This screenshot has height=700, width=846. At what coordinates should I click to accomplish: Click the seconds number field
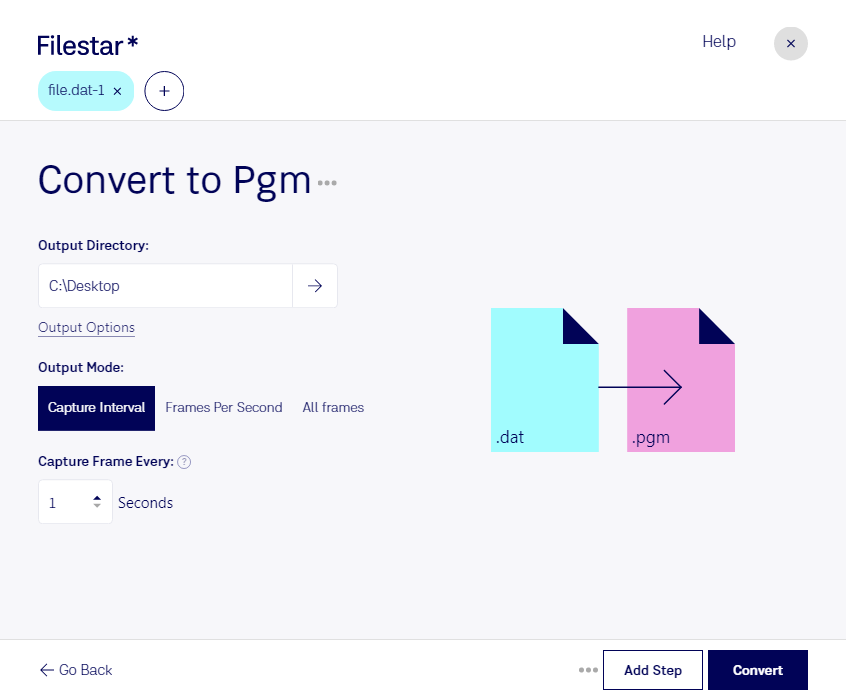click(x=75, y=502)
